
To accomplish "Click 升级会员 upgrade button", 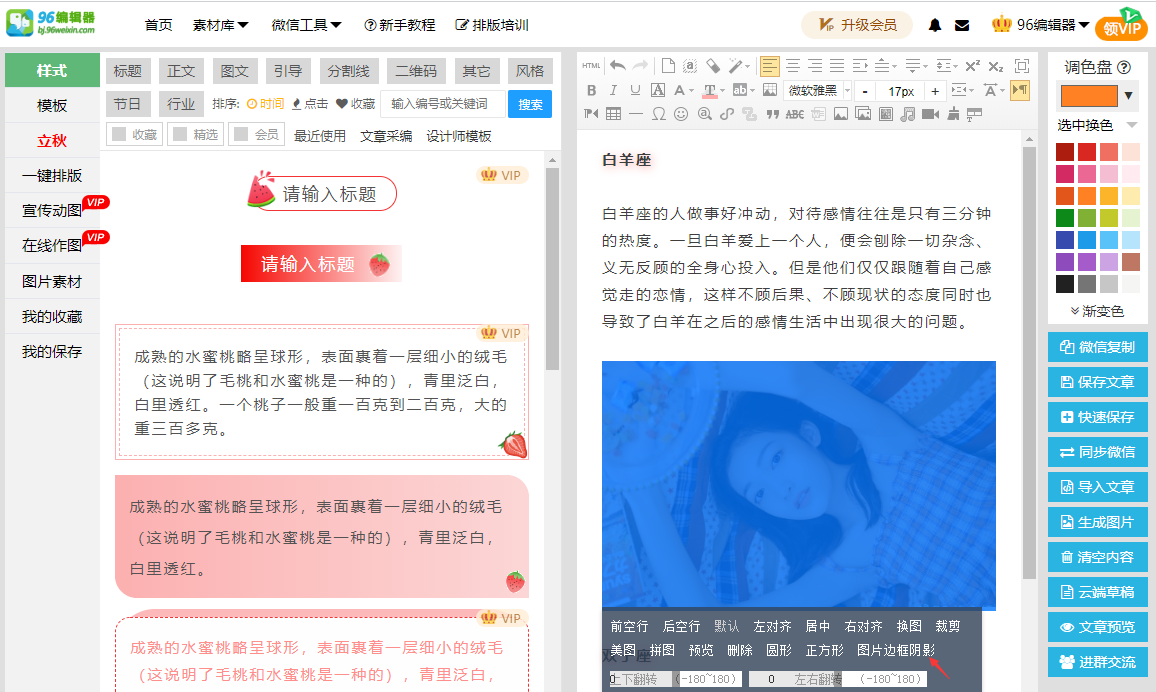I will coord(857,25).
